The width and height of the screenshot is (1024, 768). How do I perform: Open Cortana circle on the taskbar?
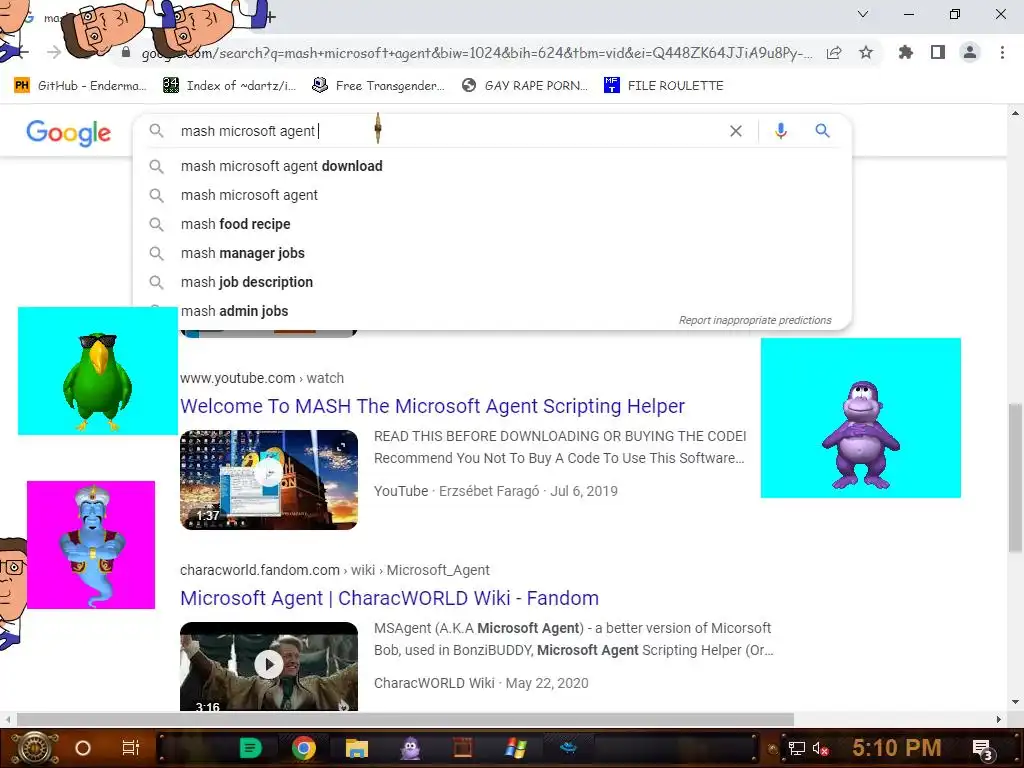coord(83,748)
